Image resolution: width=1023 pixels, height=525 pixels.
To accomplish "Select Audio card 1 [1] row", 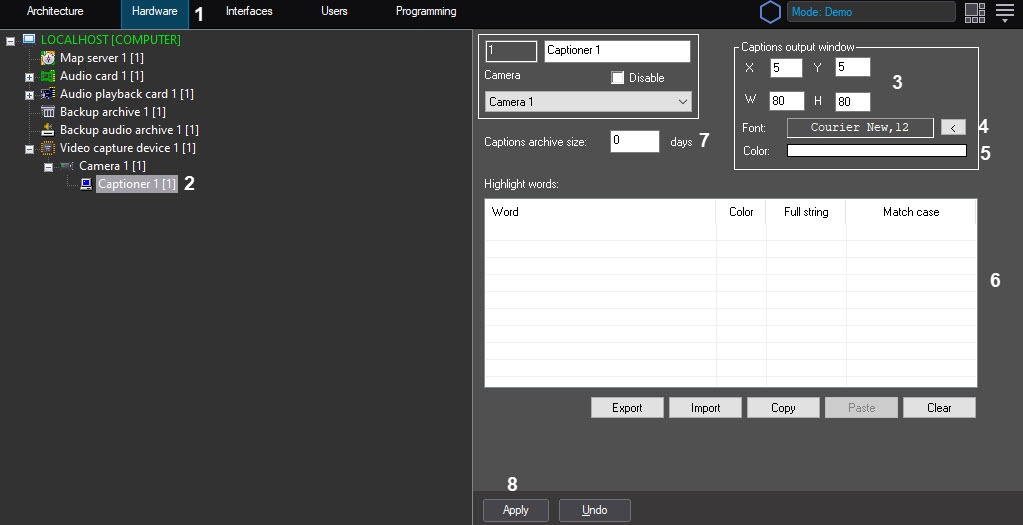I will (101, 76).
